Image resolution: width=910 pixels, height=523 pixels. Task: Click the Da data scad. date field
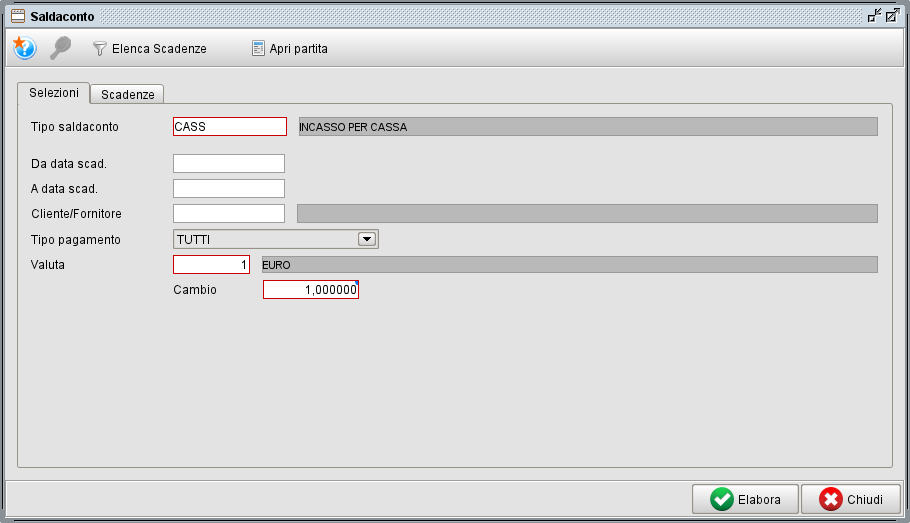[x=229, y=163]
